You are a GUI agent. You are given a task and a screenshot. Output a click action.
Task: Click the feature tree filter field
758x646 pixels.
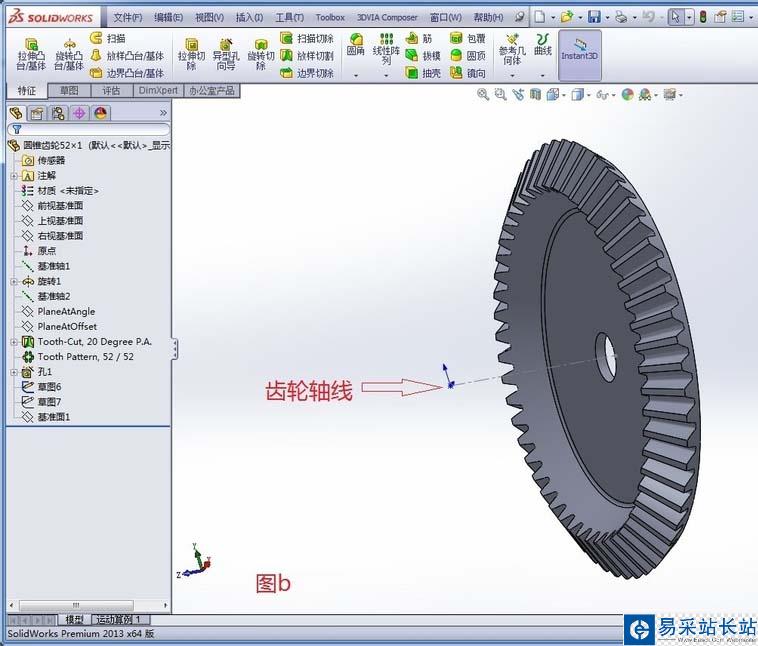click(x=89, y=130)
